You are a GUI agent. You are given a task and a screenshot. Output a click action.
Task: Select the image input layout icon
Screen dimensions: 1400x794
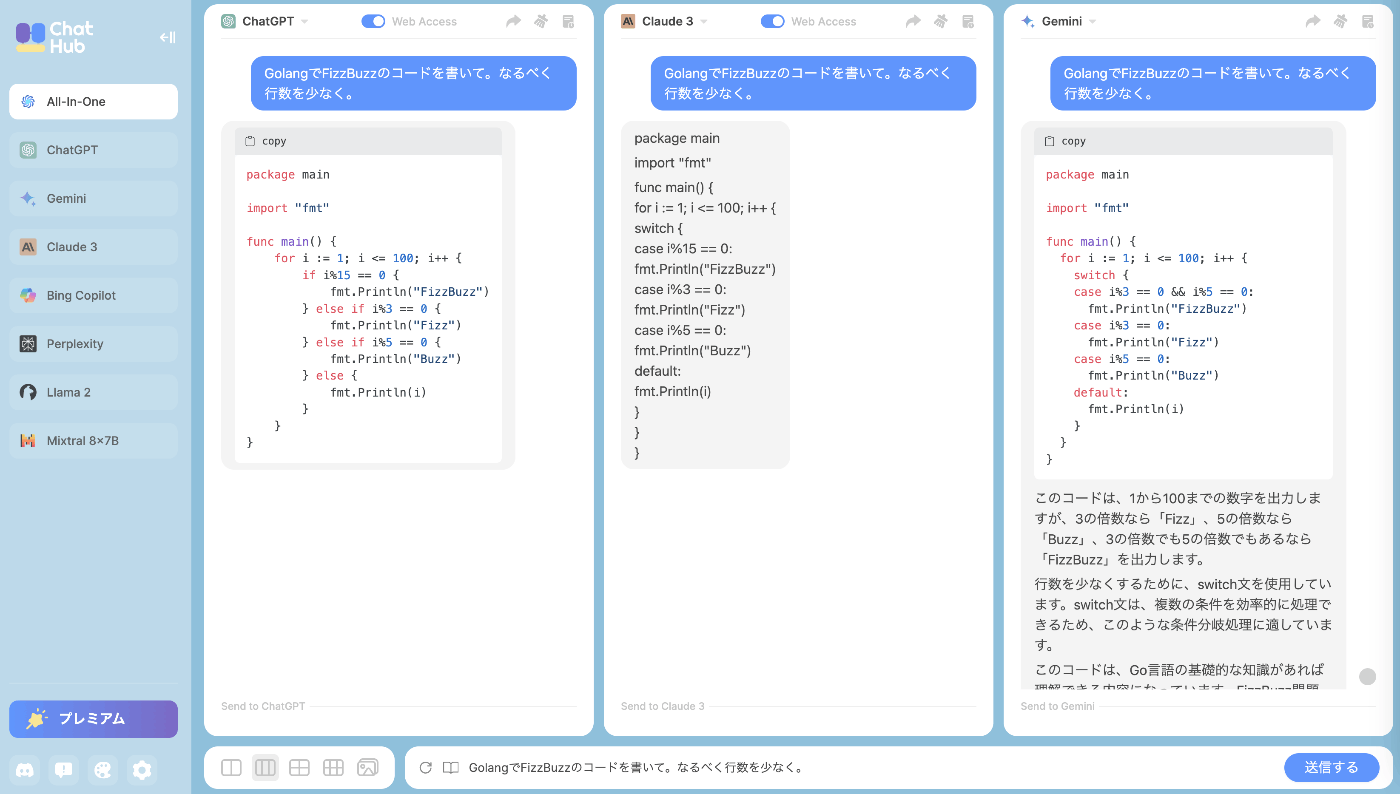point(368,768)
